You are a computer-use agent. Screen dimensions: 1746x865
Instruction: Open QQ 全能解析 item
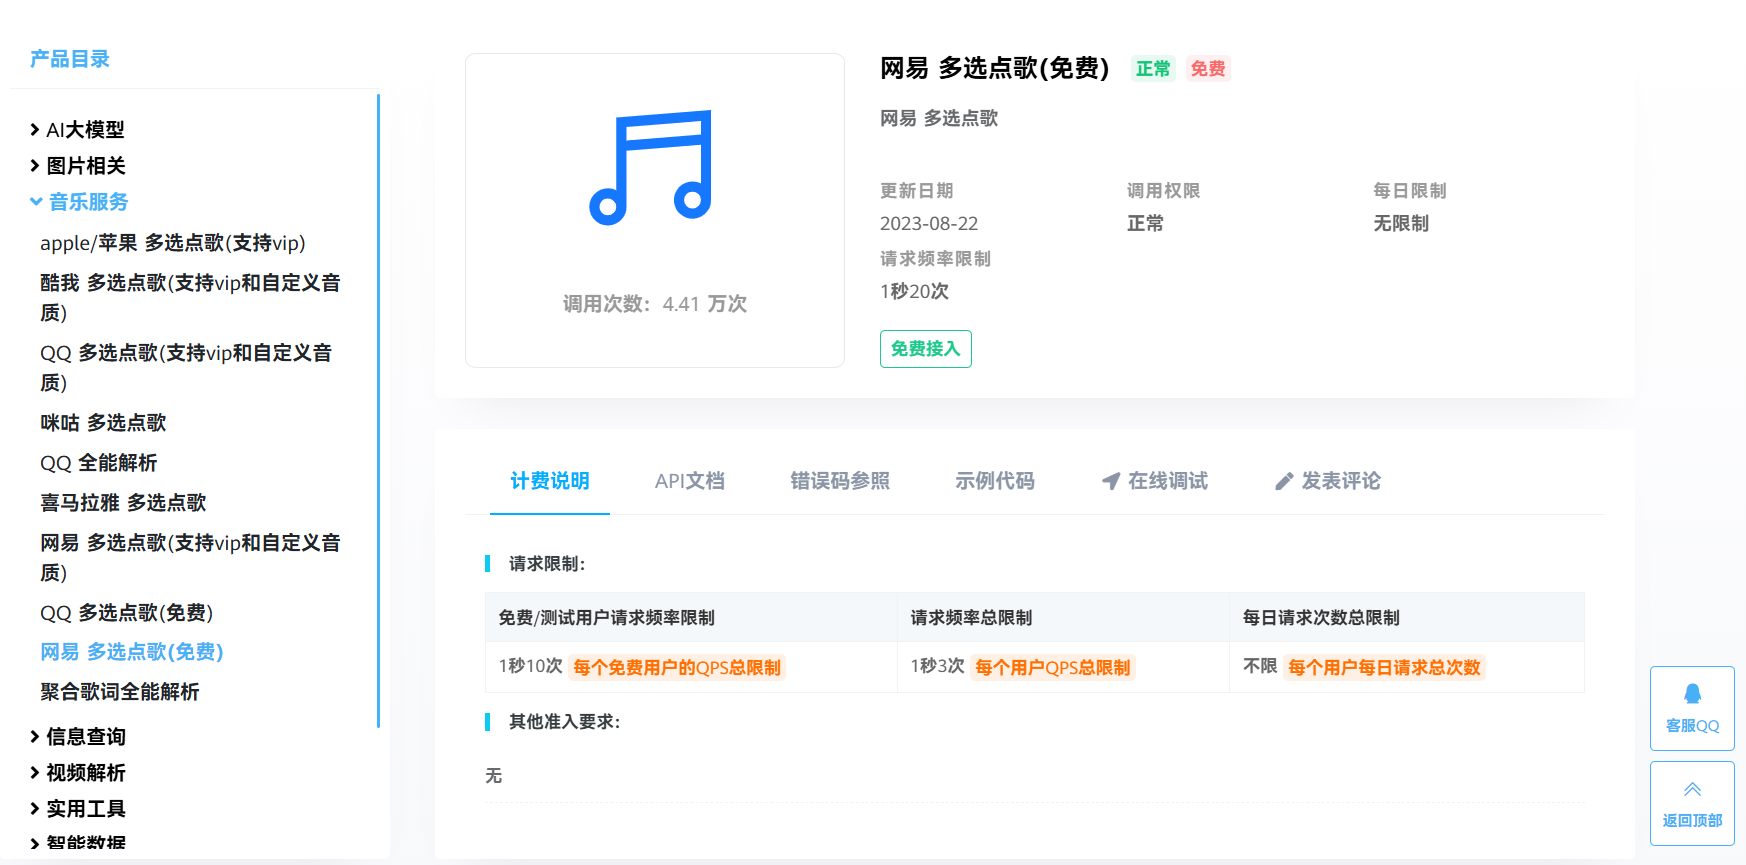click(x=99, y=463)
